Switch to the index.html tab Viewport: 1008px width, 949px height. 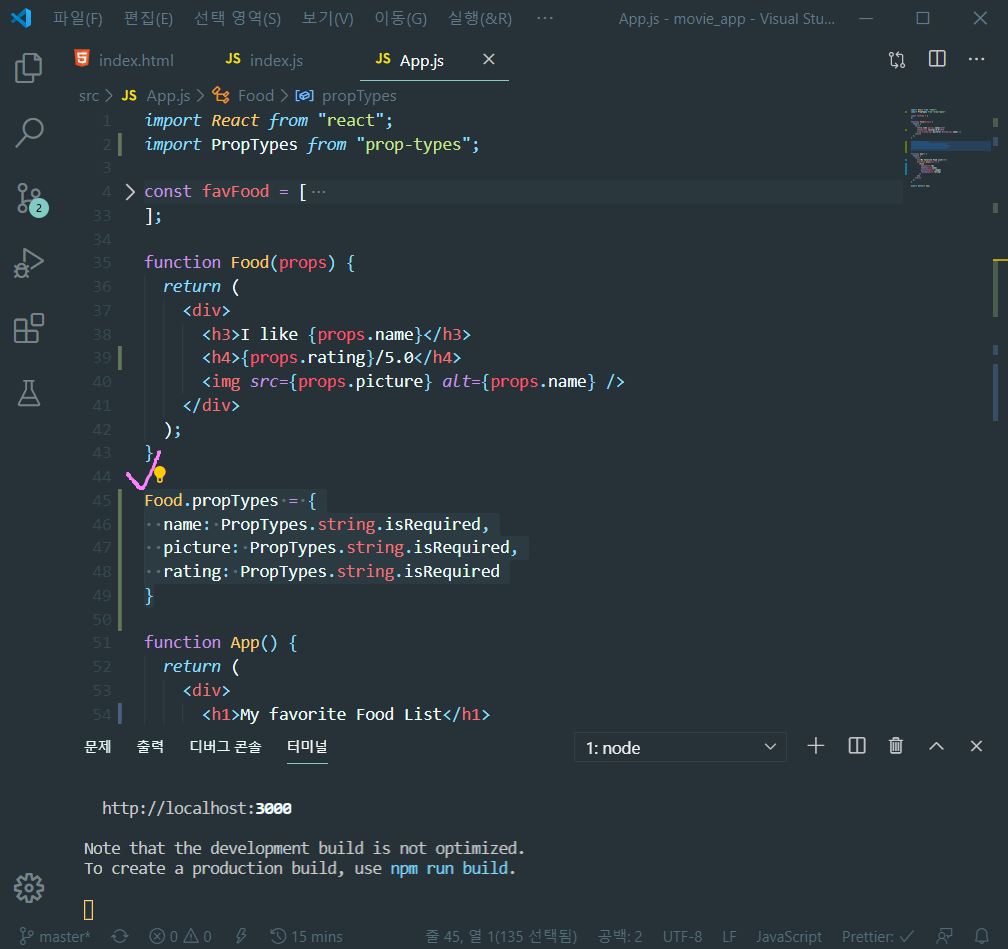pos(125,60)
